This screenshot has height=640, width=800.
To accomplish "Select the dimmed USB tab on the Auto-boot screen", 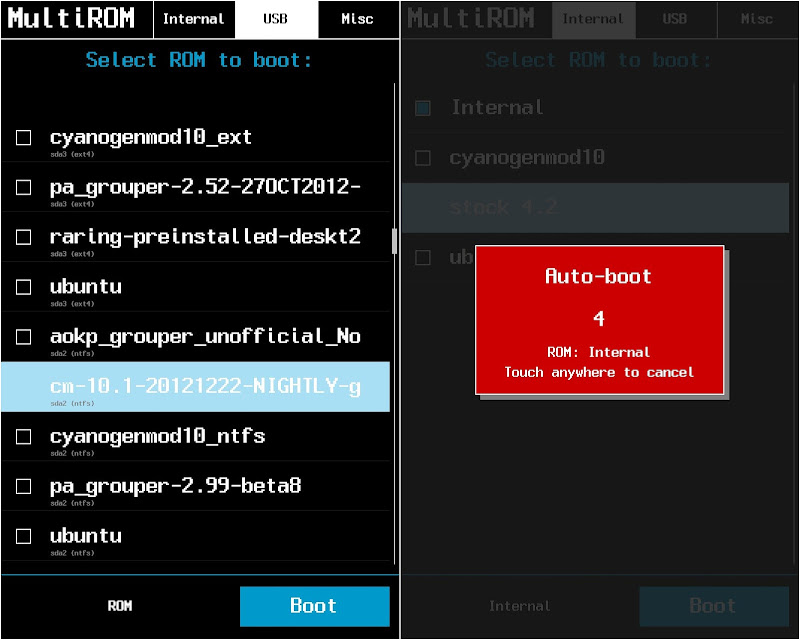I will tap(676, 19).
